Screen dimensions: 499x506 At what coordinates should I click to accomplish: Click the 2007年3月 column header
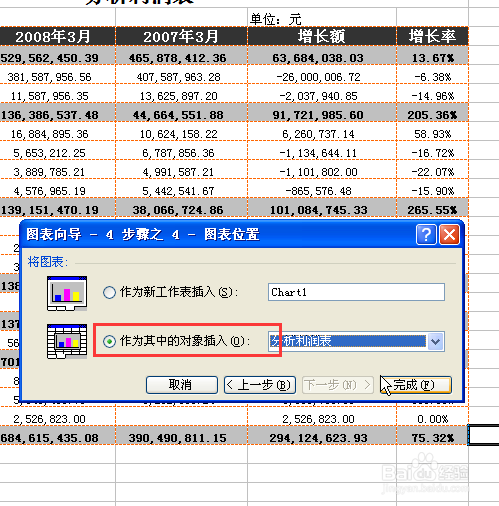[x=181, y=36]
